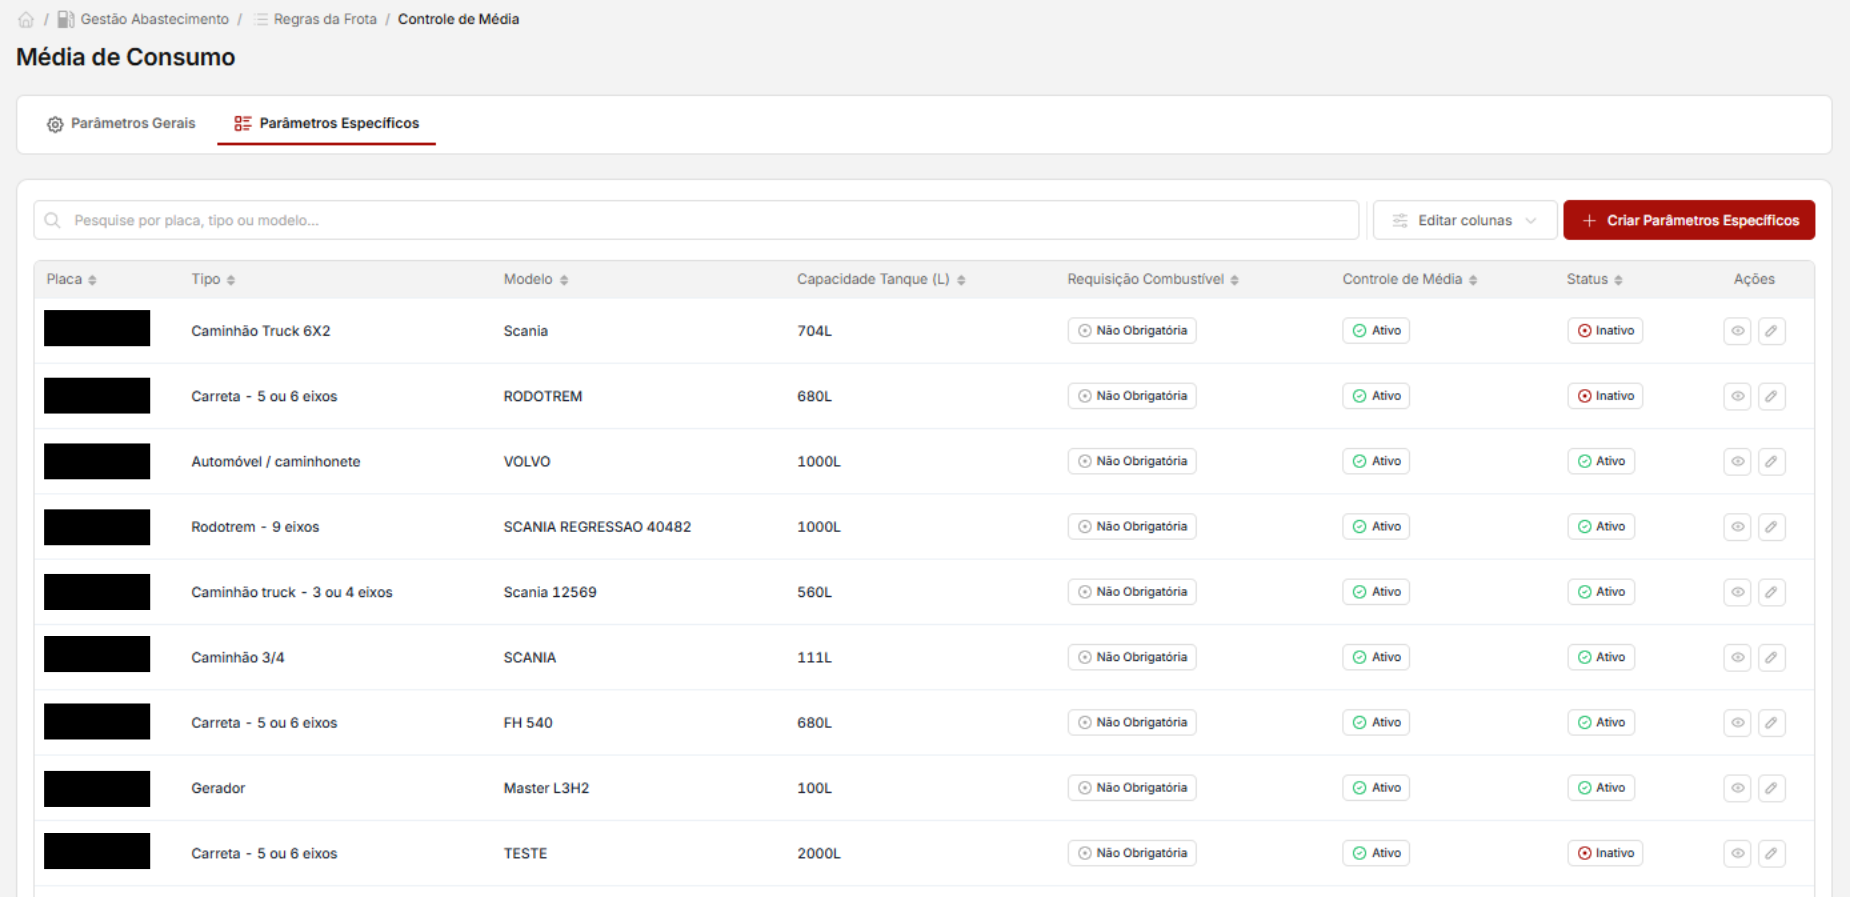This screenshot has width=1850, height=897.
Task: Select the Parâmetros Específicos tab
Action: [x=327, y=123]
